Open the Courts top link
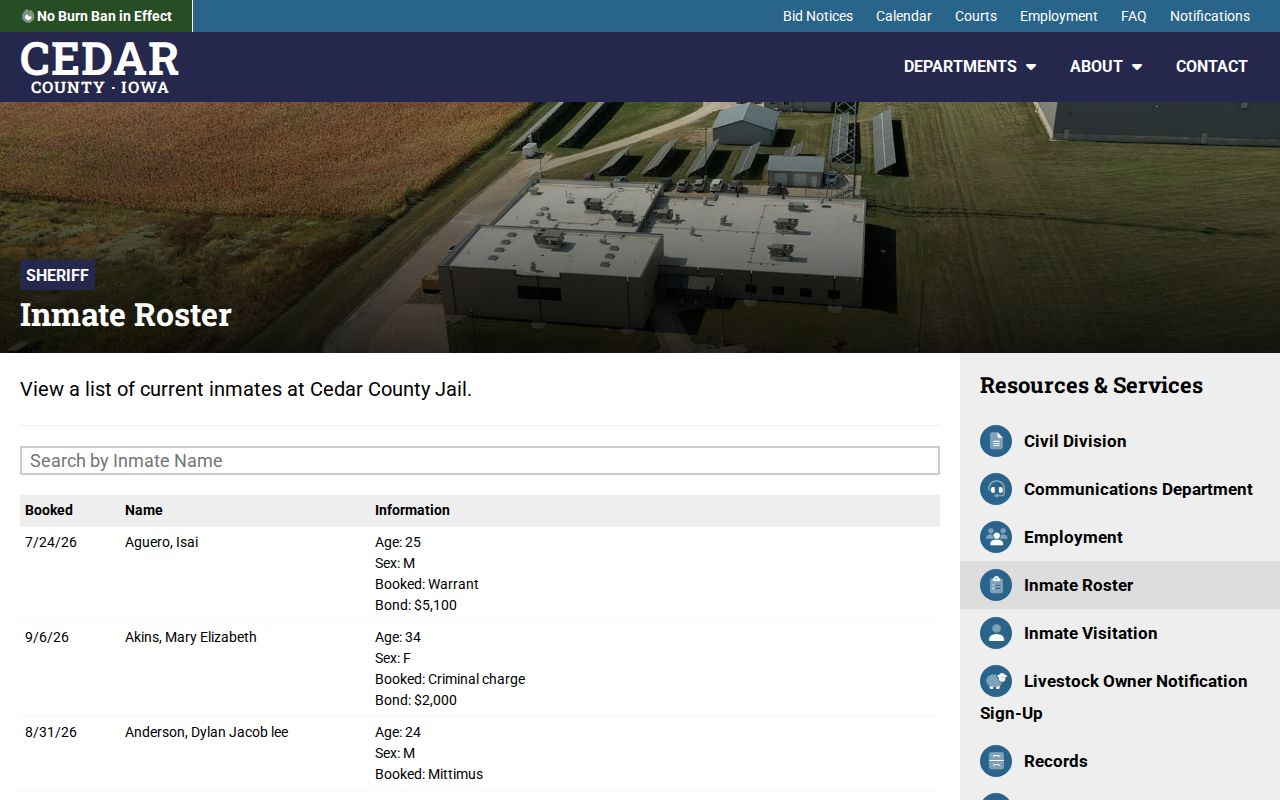Image resolution: width=1280 pixels, height=800 pixels. (x=976, y=16)
